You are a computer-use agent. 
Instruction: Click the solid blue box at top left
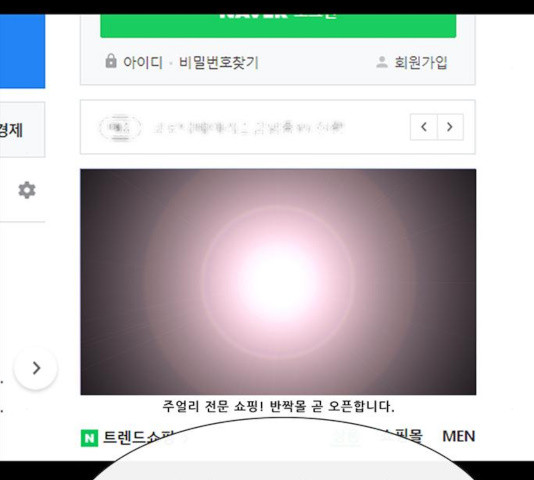click(x=22, y=51)
